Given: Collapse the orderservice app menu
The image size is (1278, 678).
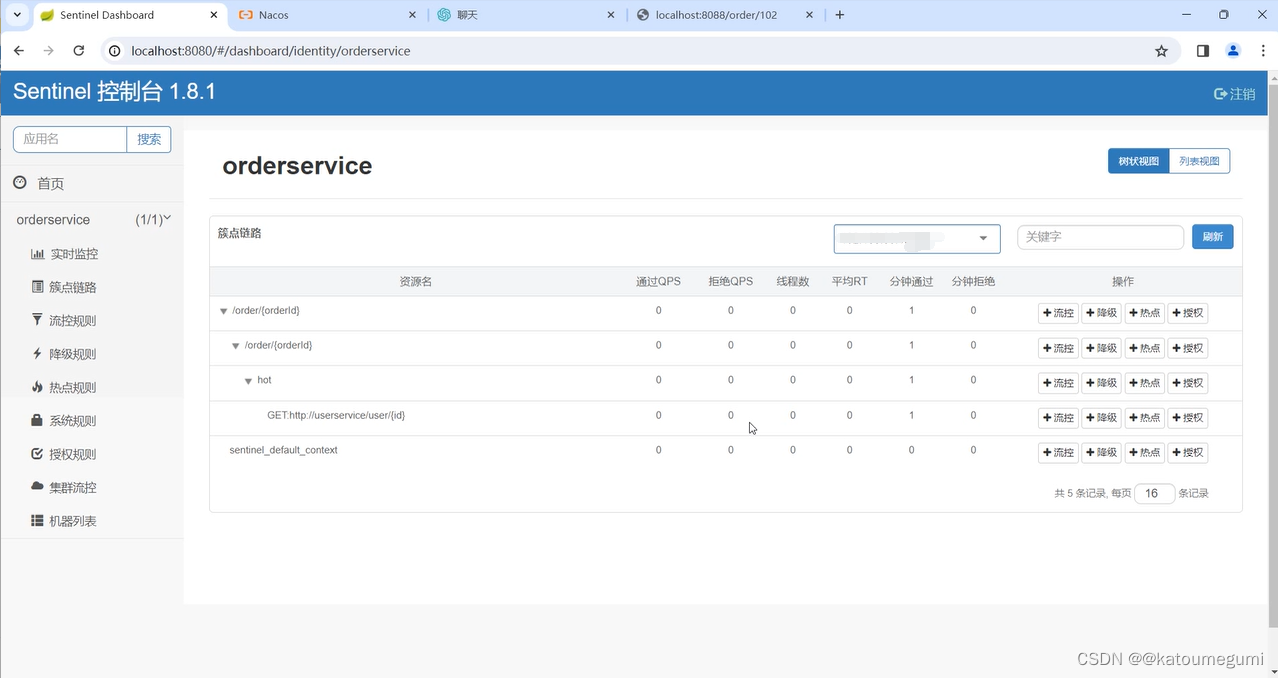Looking at the screenshot, I should point(92,219).
